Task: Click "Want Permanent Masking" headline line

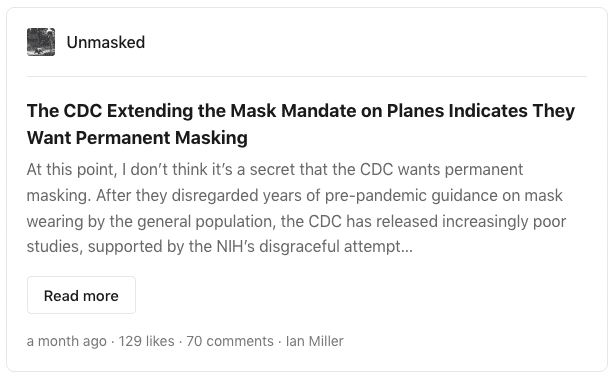Action: (137, 138)
